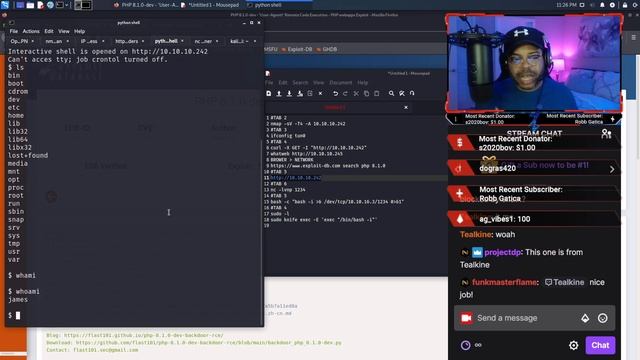Image resolution: width=640 pixels, height=360 pixels.
Task: Click Find and Replace icon in Mousepad toolbar
Action: (402, 93)
